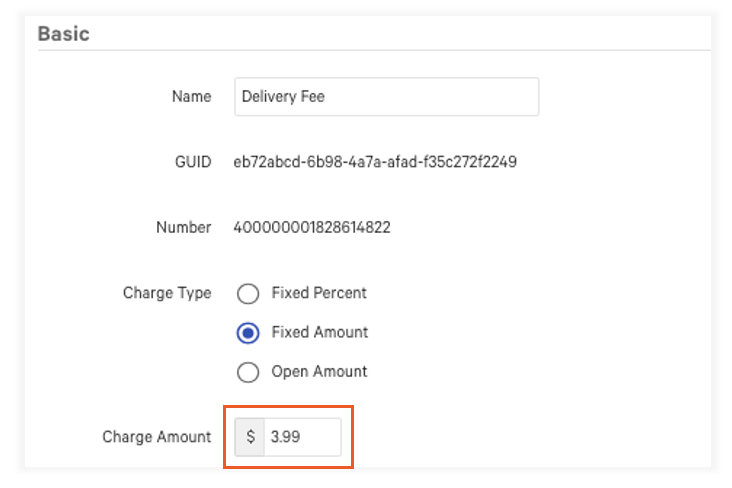The image size is (732, 488).
Task: Select the Fixed Percent radio button
Action: [x=248, y=294]
